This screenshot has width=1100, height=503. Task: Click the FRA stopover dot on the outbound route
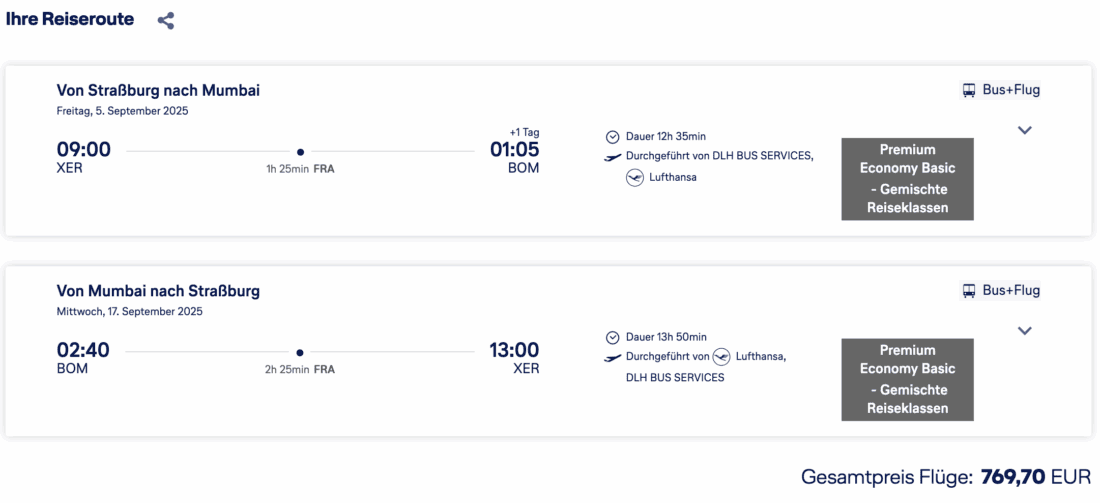click(300, 152)
